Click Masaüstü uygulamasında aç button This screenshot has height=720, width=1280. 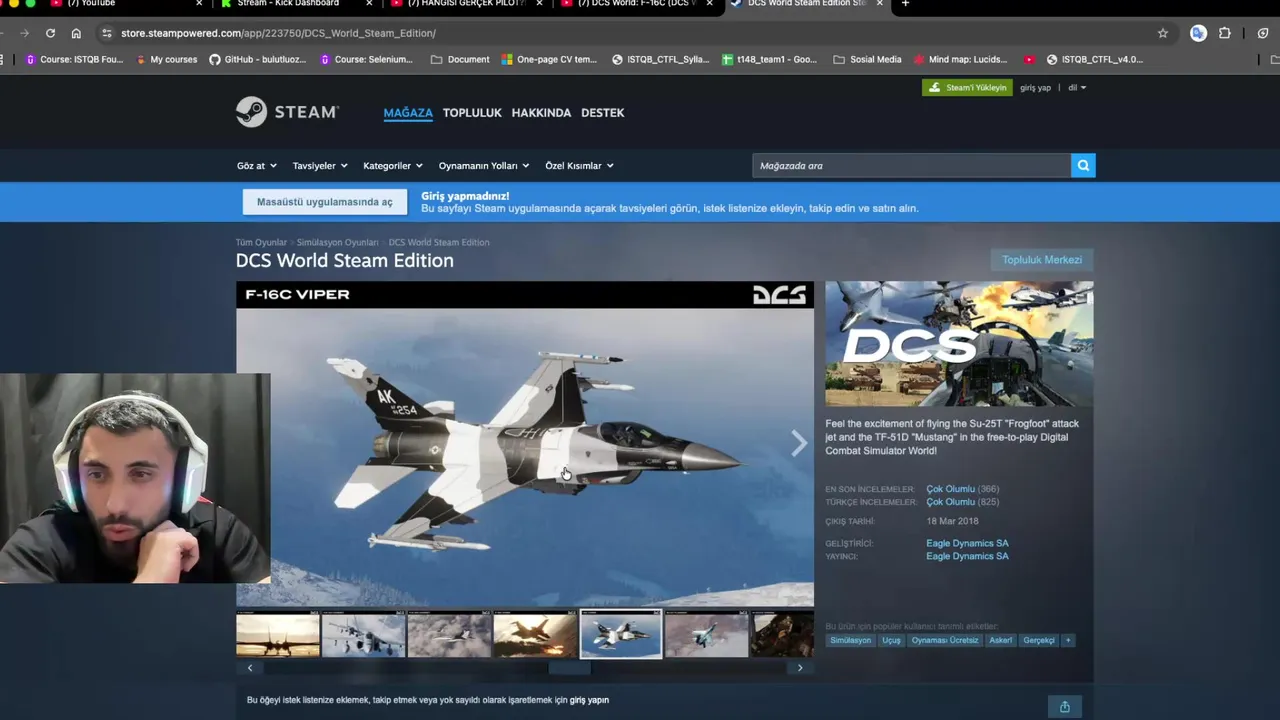pyautogui.click(x=324, y=202)
